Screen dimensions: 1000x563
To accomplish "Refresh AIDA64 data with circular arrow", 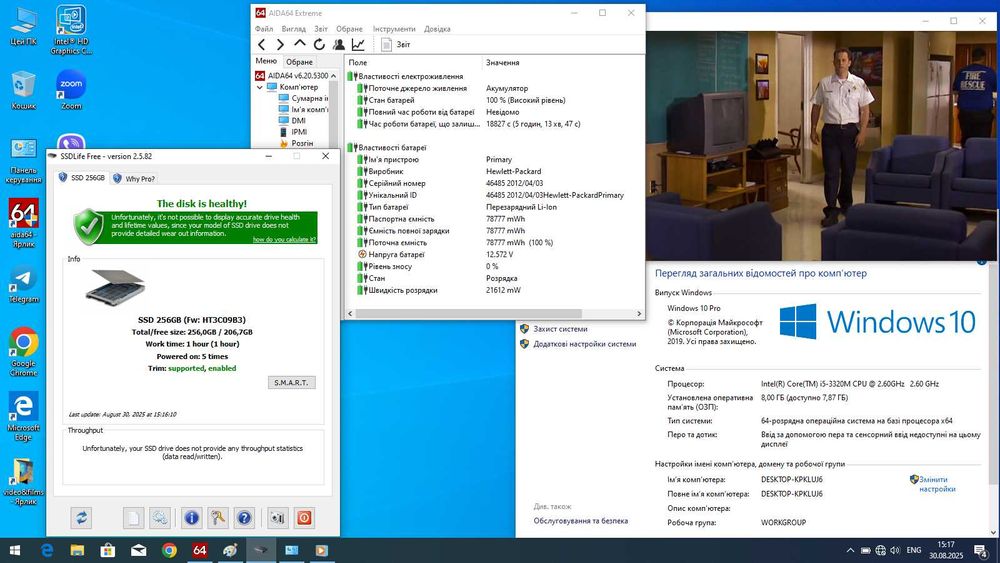I will point(320,44).
